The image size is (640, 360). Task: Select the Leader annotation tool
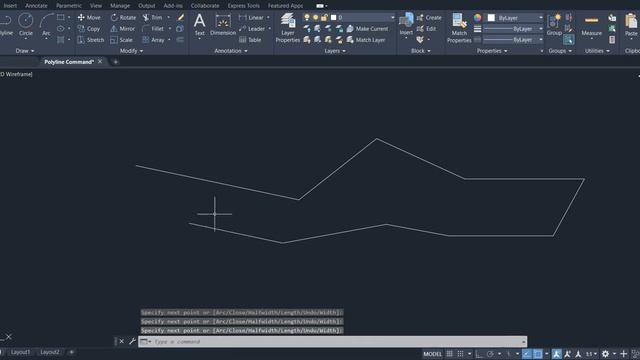pyautogui.click(x=252, y=29)
